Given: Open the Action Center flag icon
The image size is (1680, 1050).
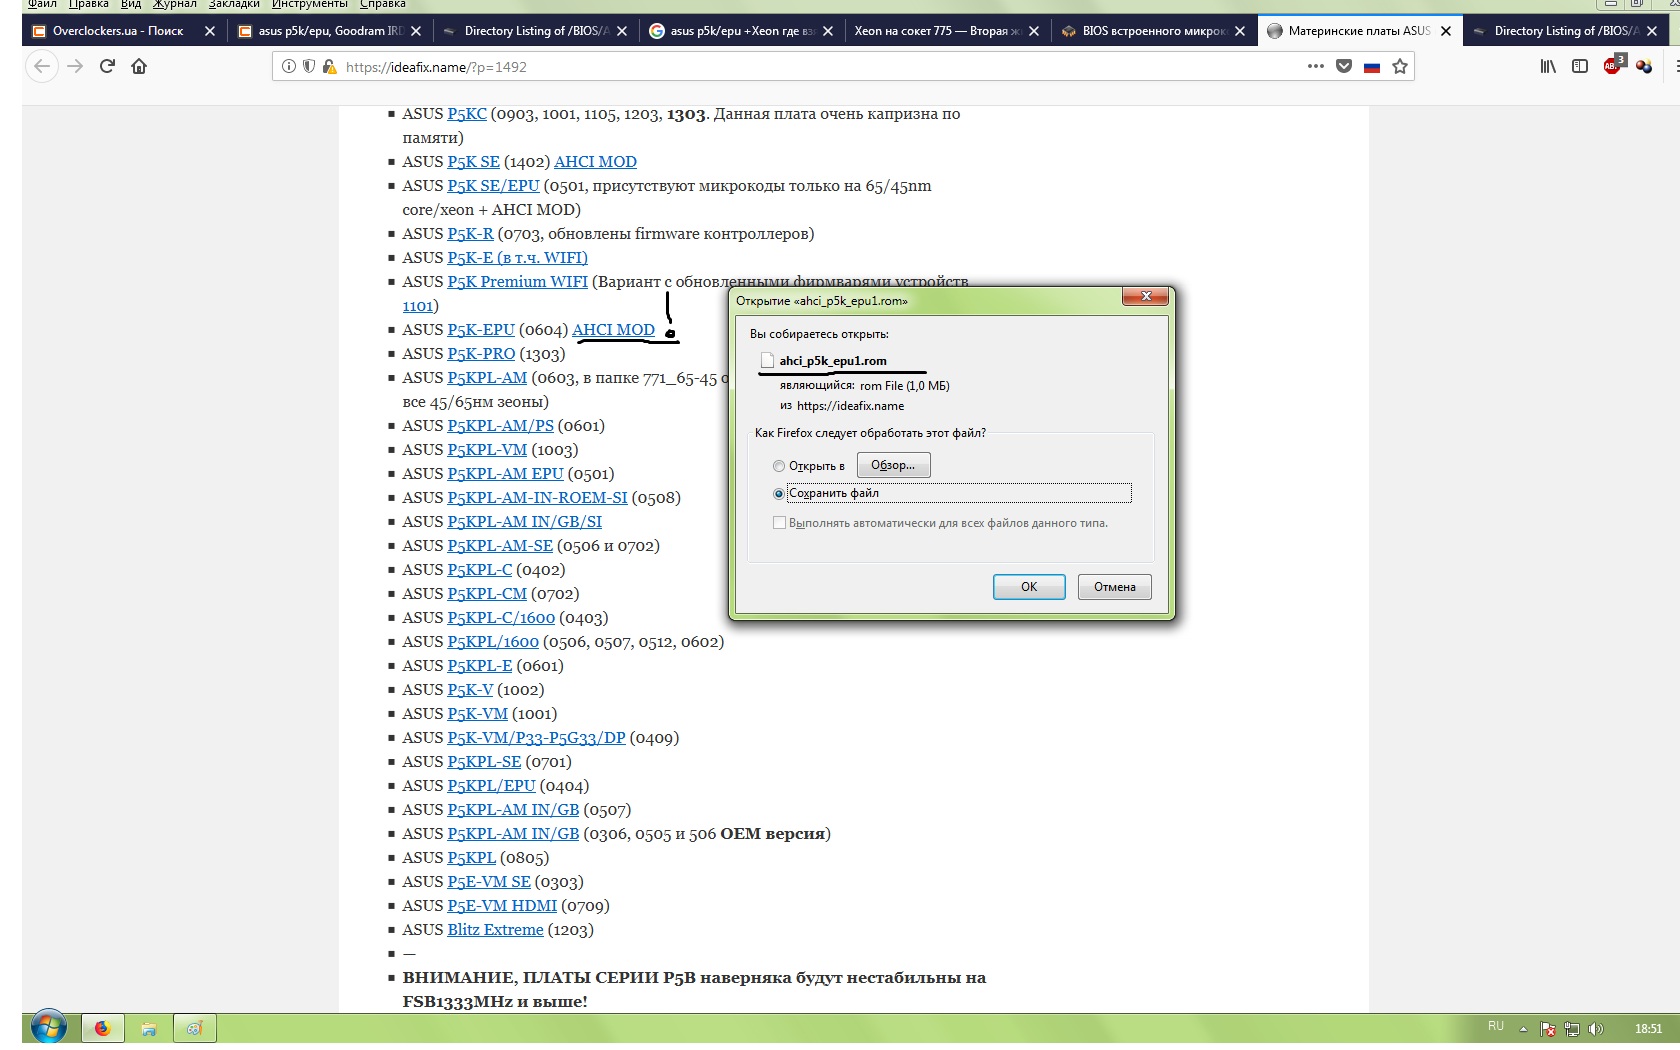Looking at the screenshot, I should 1548,1029.
